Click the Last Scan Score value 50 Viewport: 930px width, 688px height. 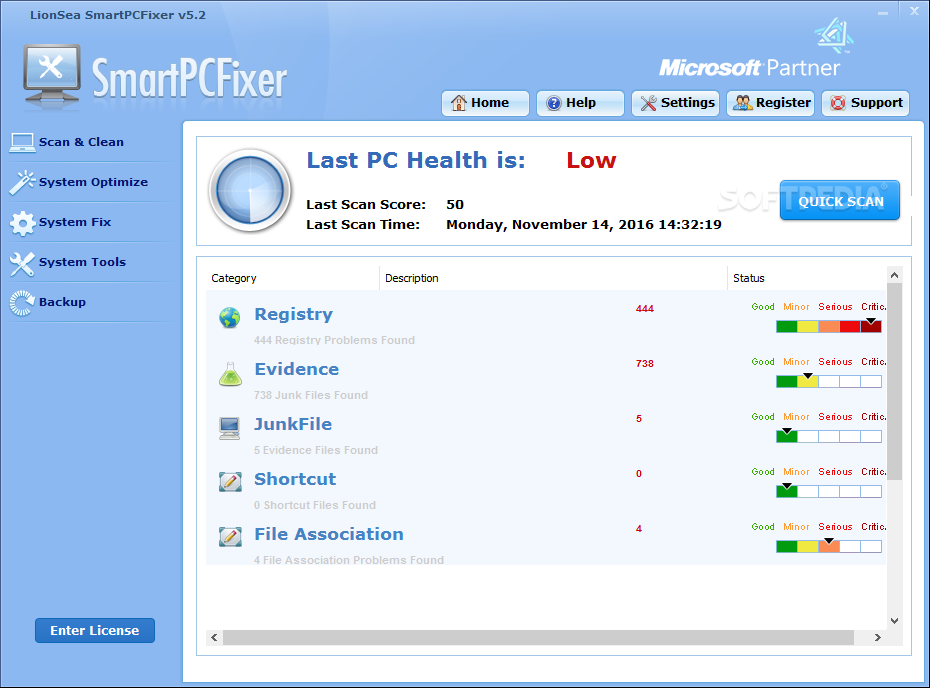(x=455, y=205)
